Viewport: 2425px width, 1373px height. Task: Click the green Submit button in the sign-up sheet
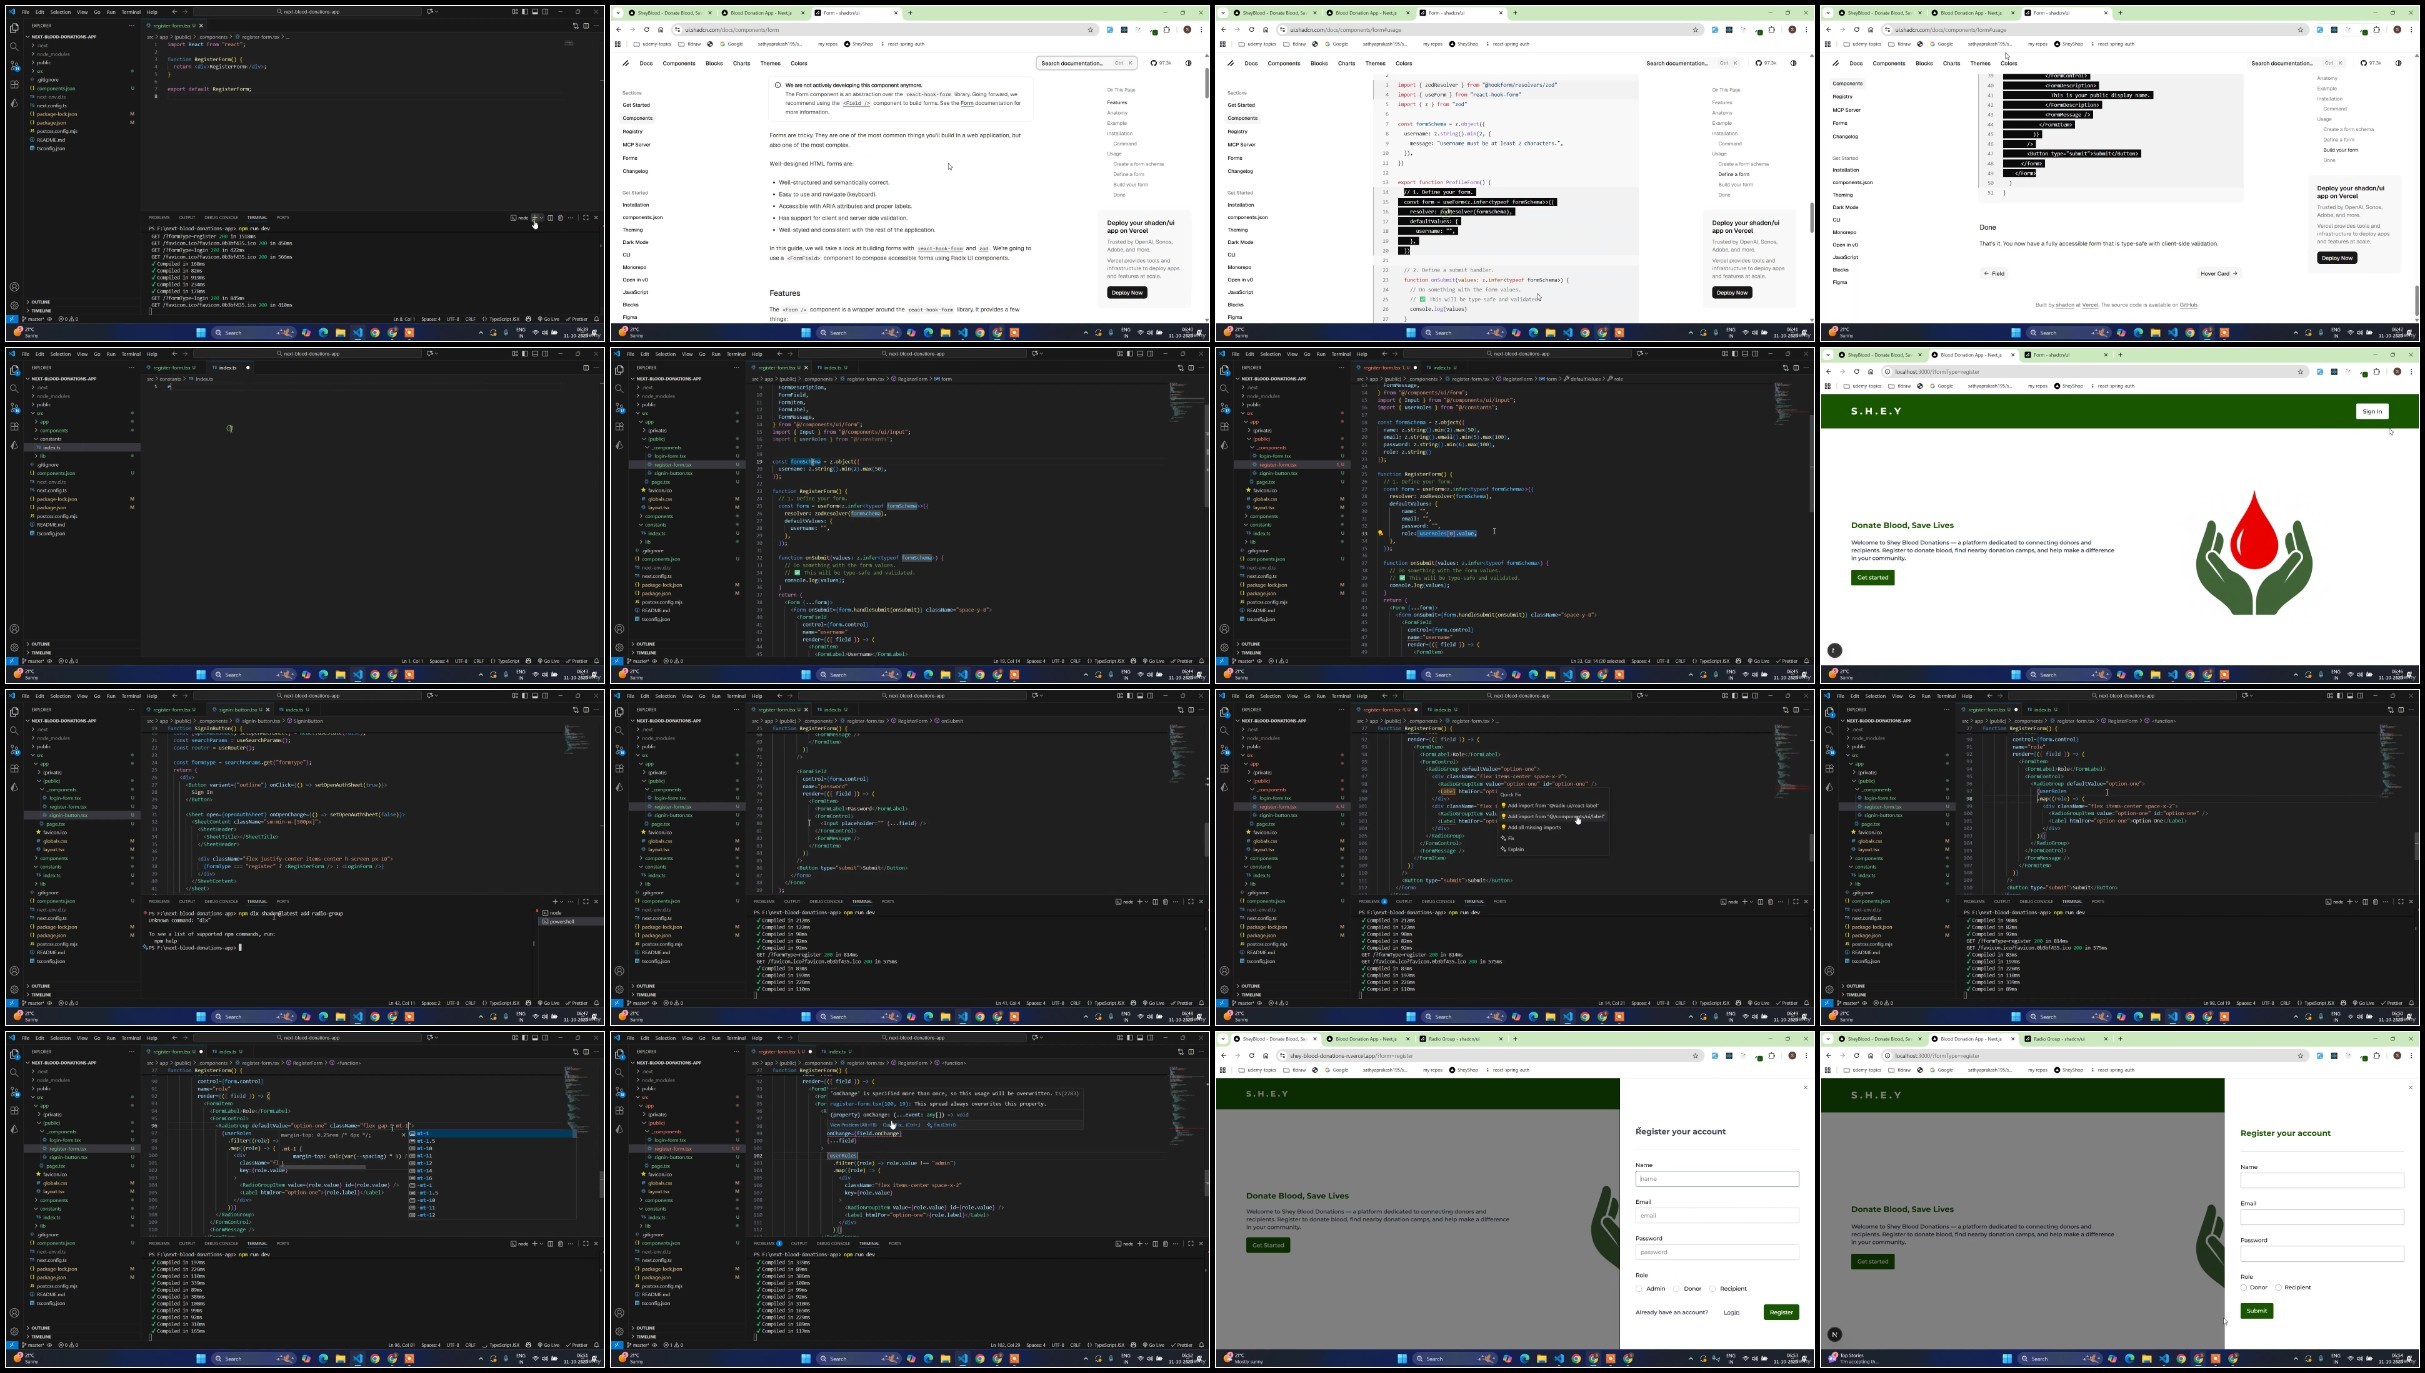tap(2257, 1310)
